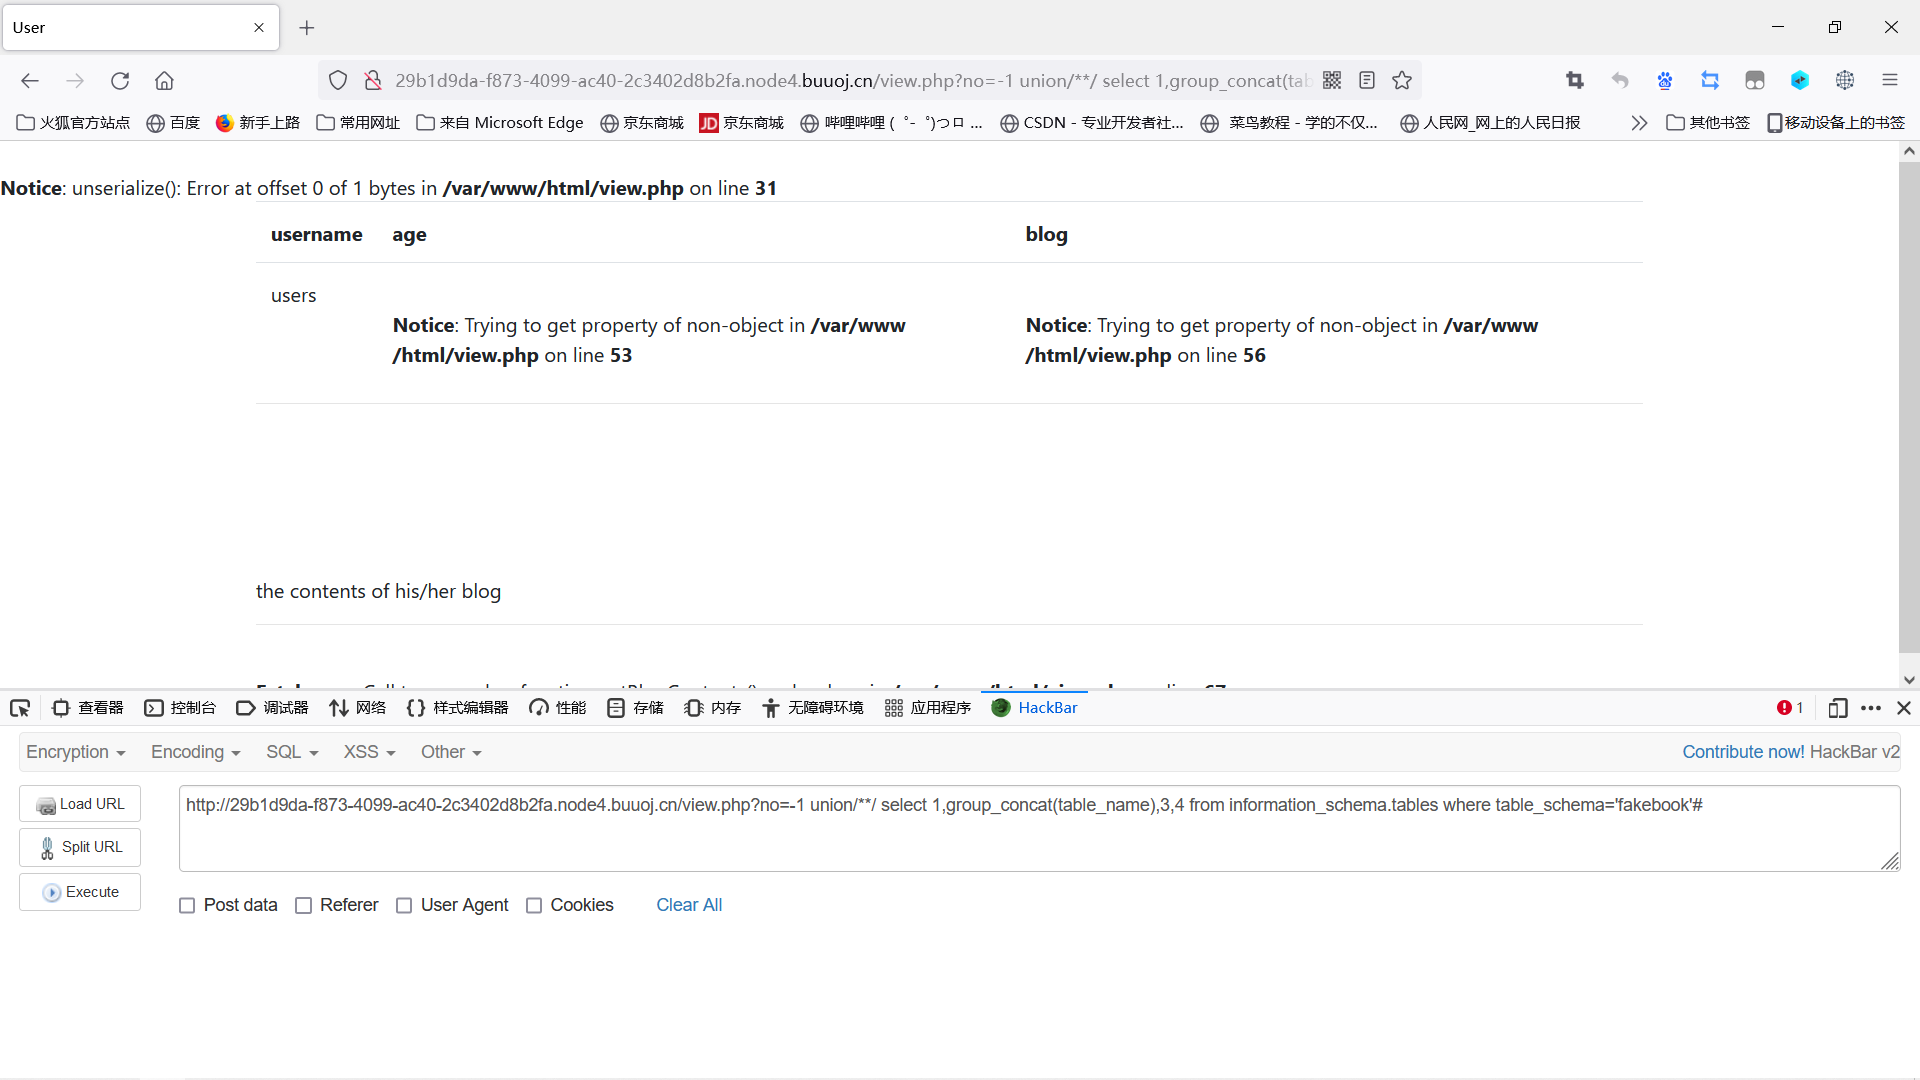Expand the Encryption dropdown menu
1920x1080 pixels.
pos(75,752)
